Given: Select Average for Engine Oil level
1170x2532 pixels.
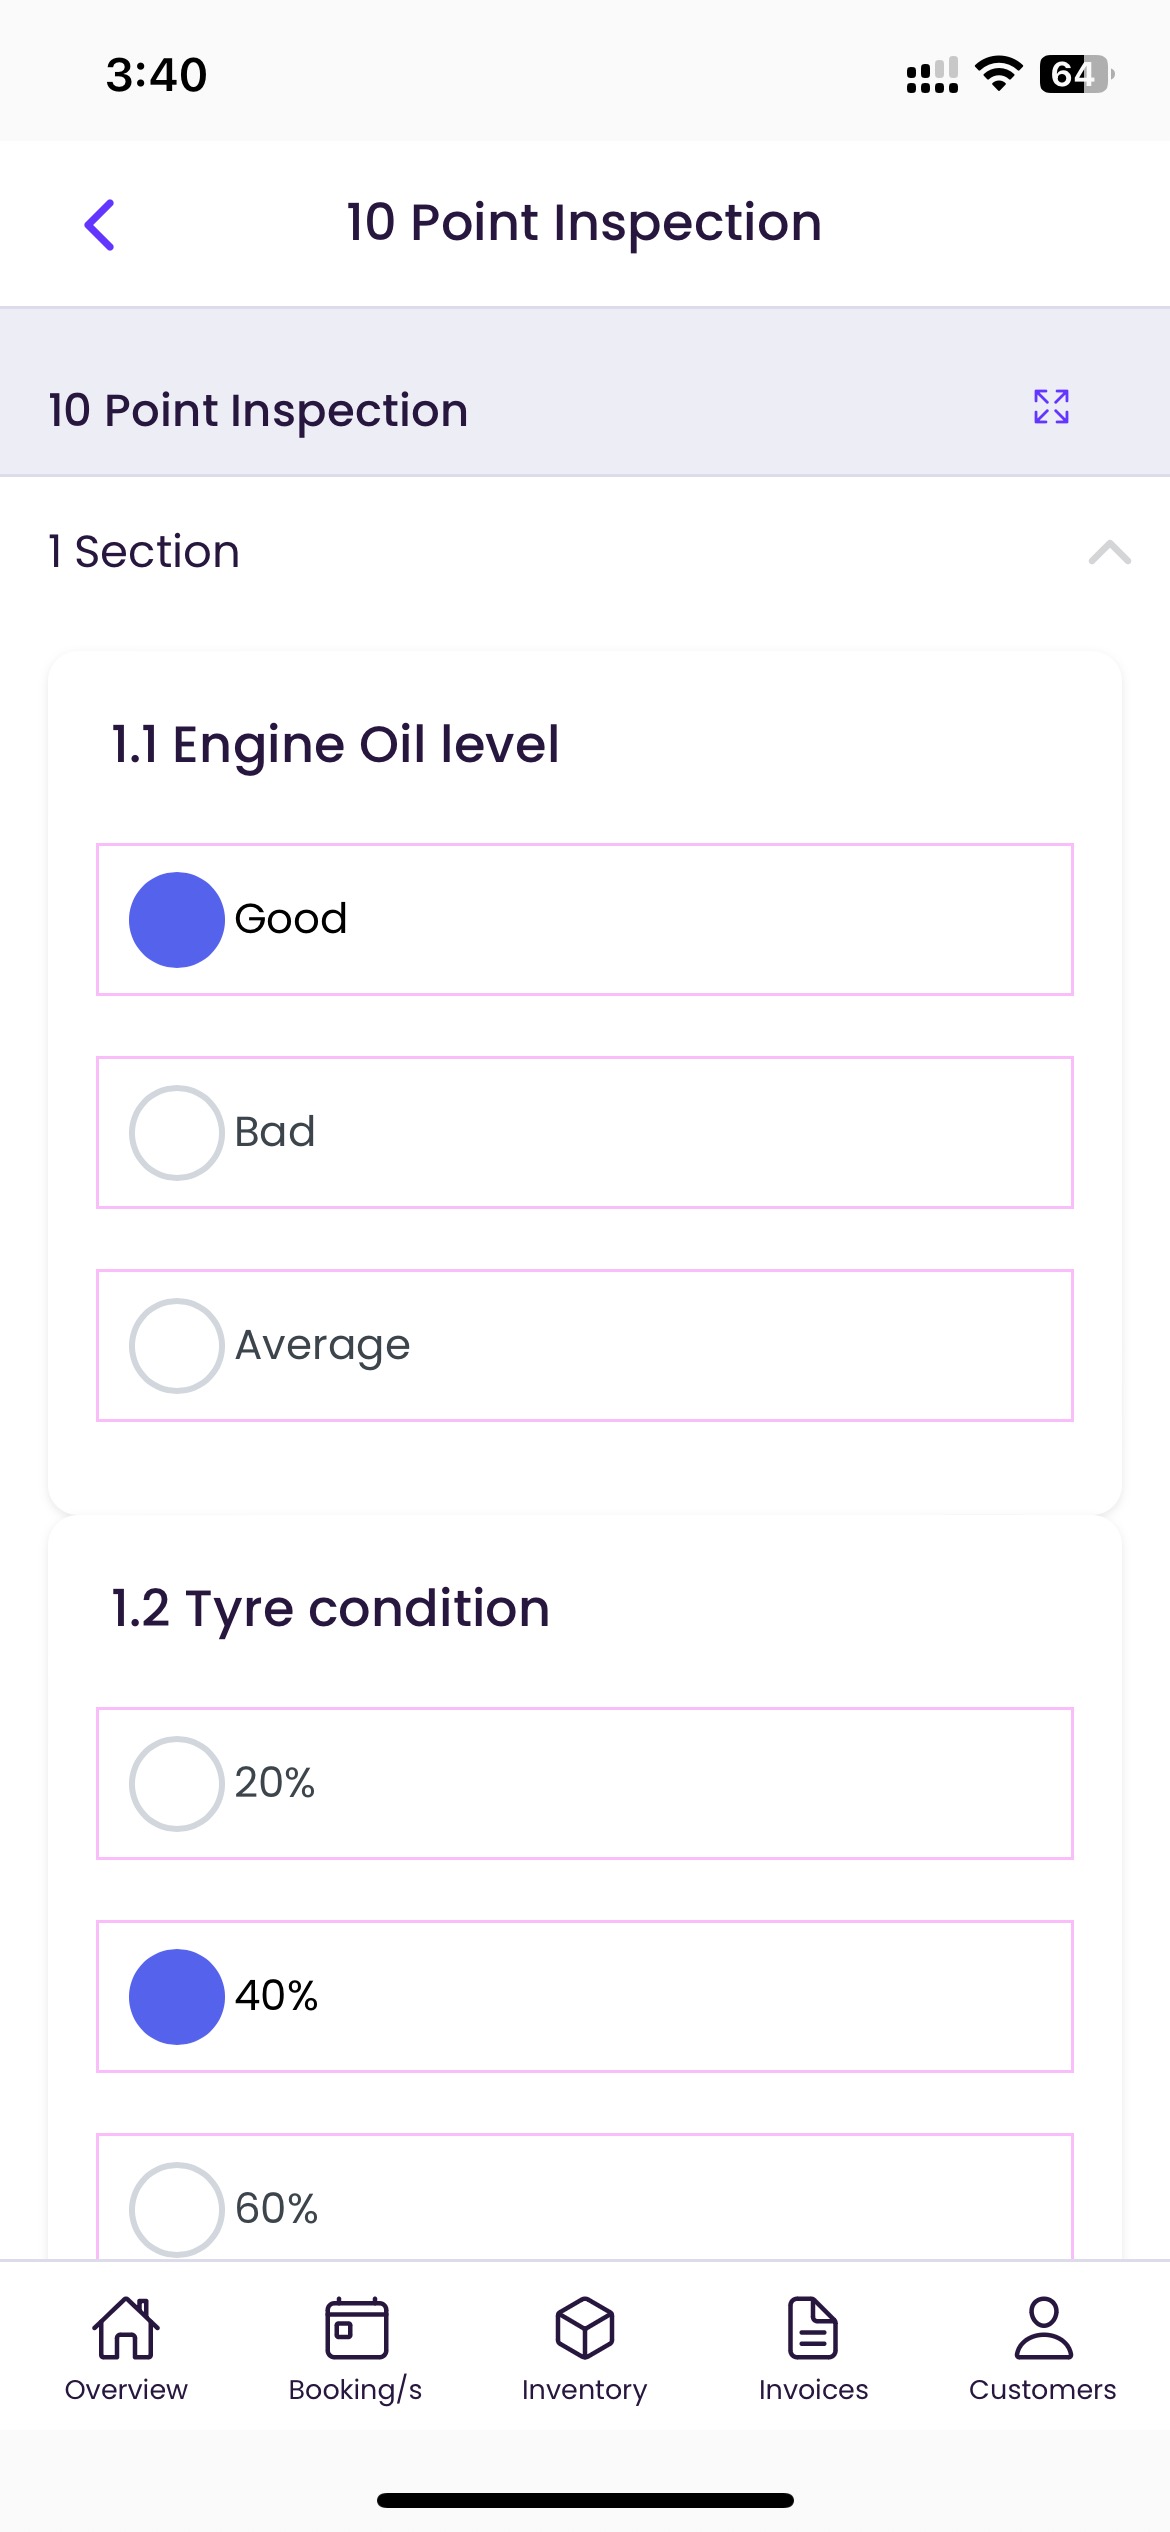Looking at the screenshot, I should pyautogui.click(x=177, y=1346).
